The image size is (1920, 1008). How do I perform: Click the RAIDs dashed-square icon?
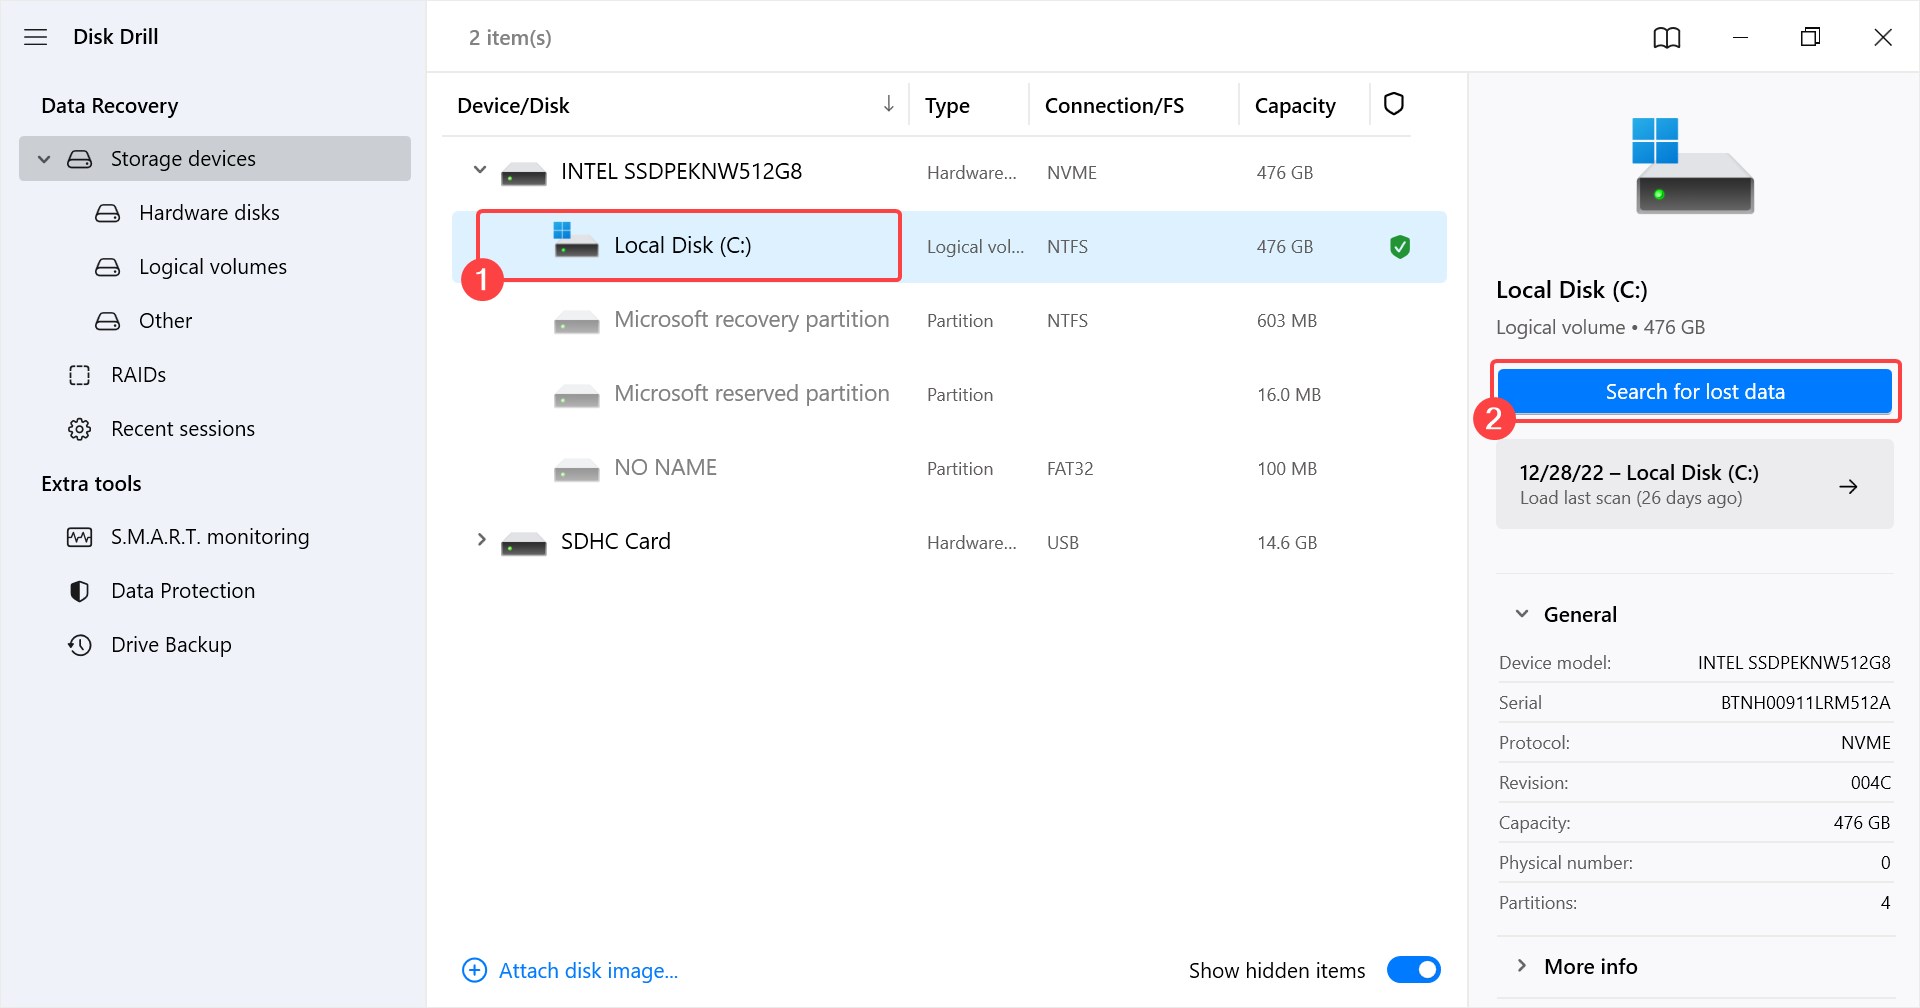click(x=80, y=375)
